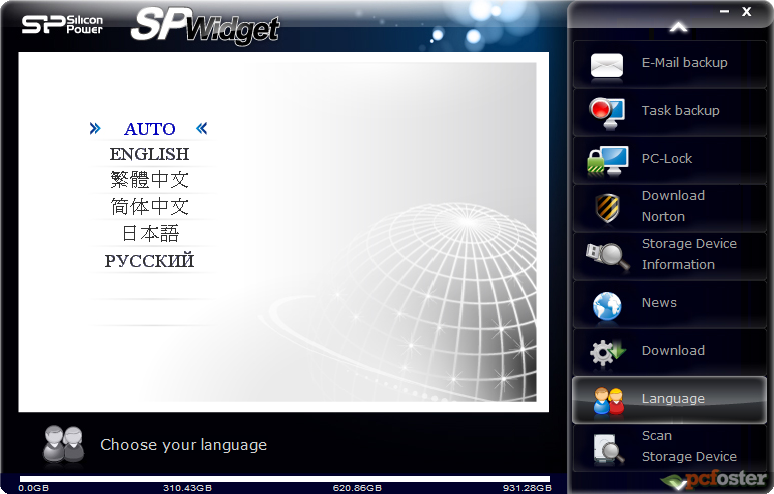Click the PC-Lock padlock monitor icon
Image resolution: width=774 pixels, height=494 pixels.
click(608, 161)
